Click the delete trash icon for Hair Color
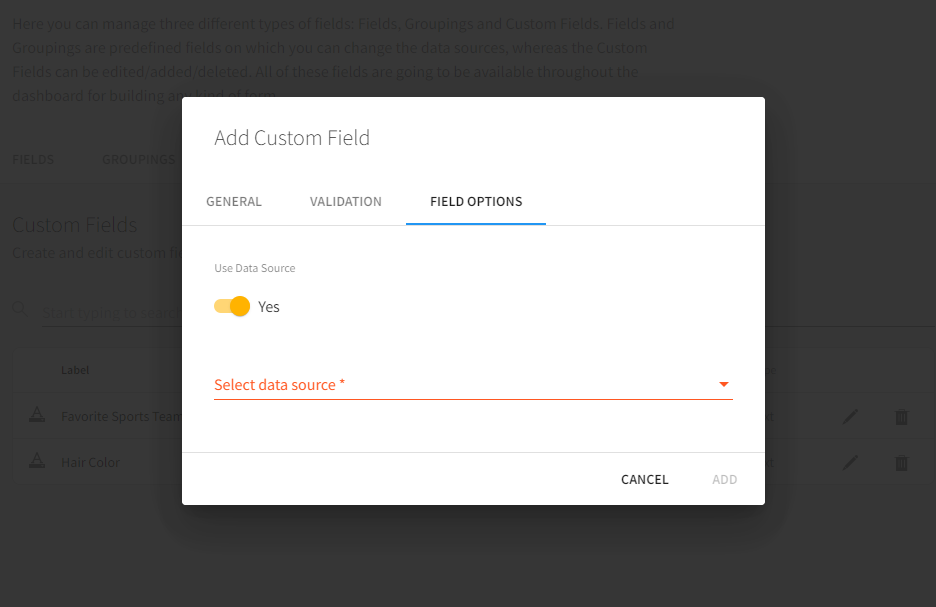The image size is (936, 607). (901, 462)
